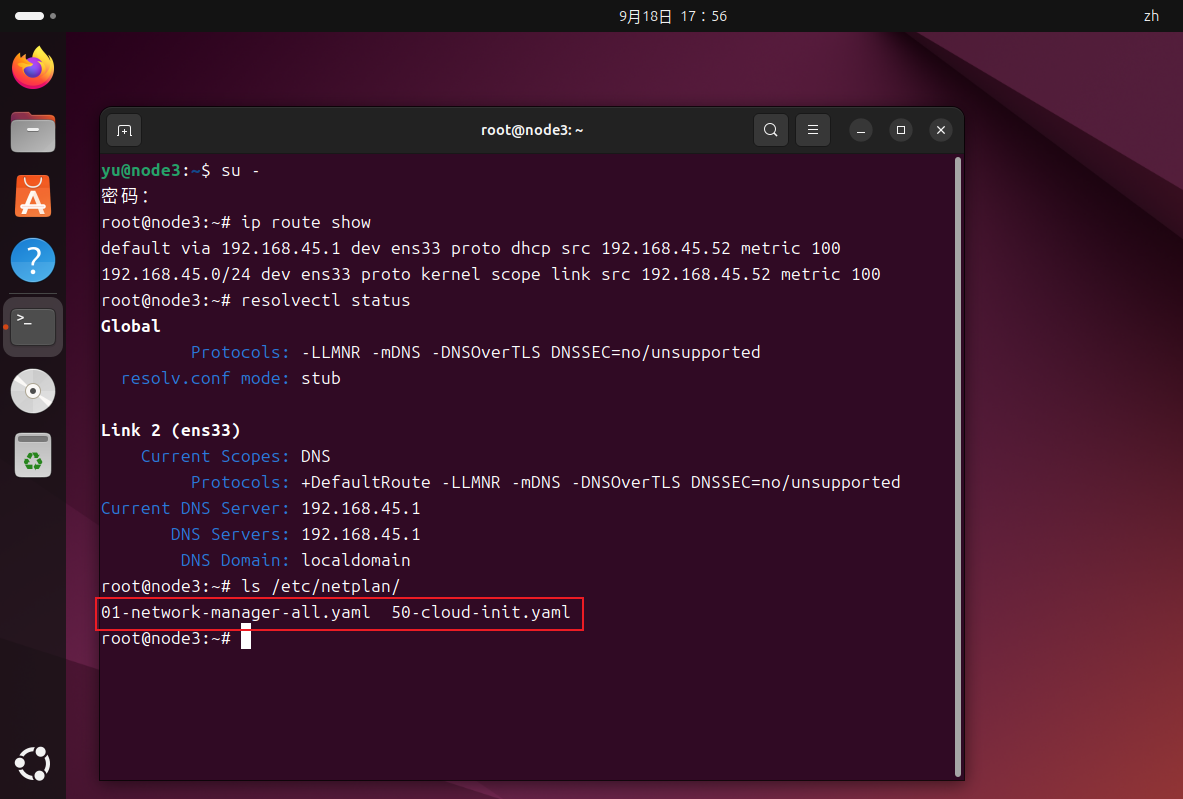The image size is (1183, 799).
Task: Open the Help application in the dock
Action: coord(33,260)
